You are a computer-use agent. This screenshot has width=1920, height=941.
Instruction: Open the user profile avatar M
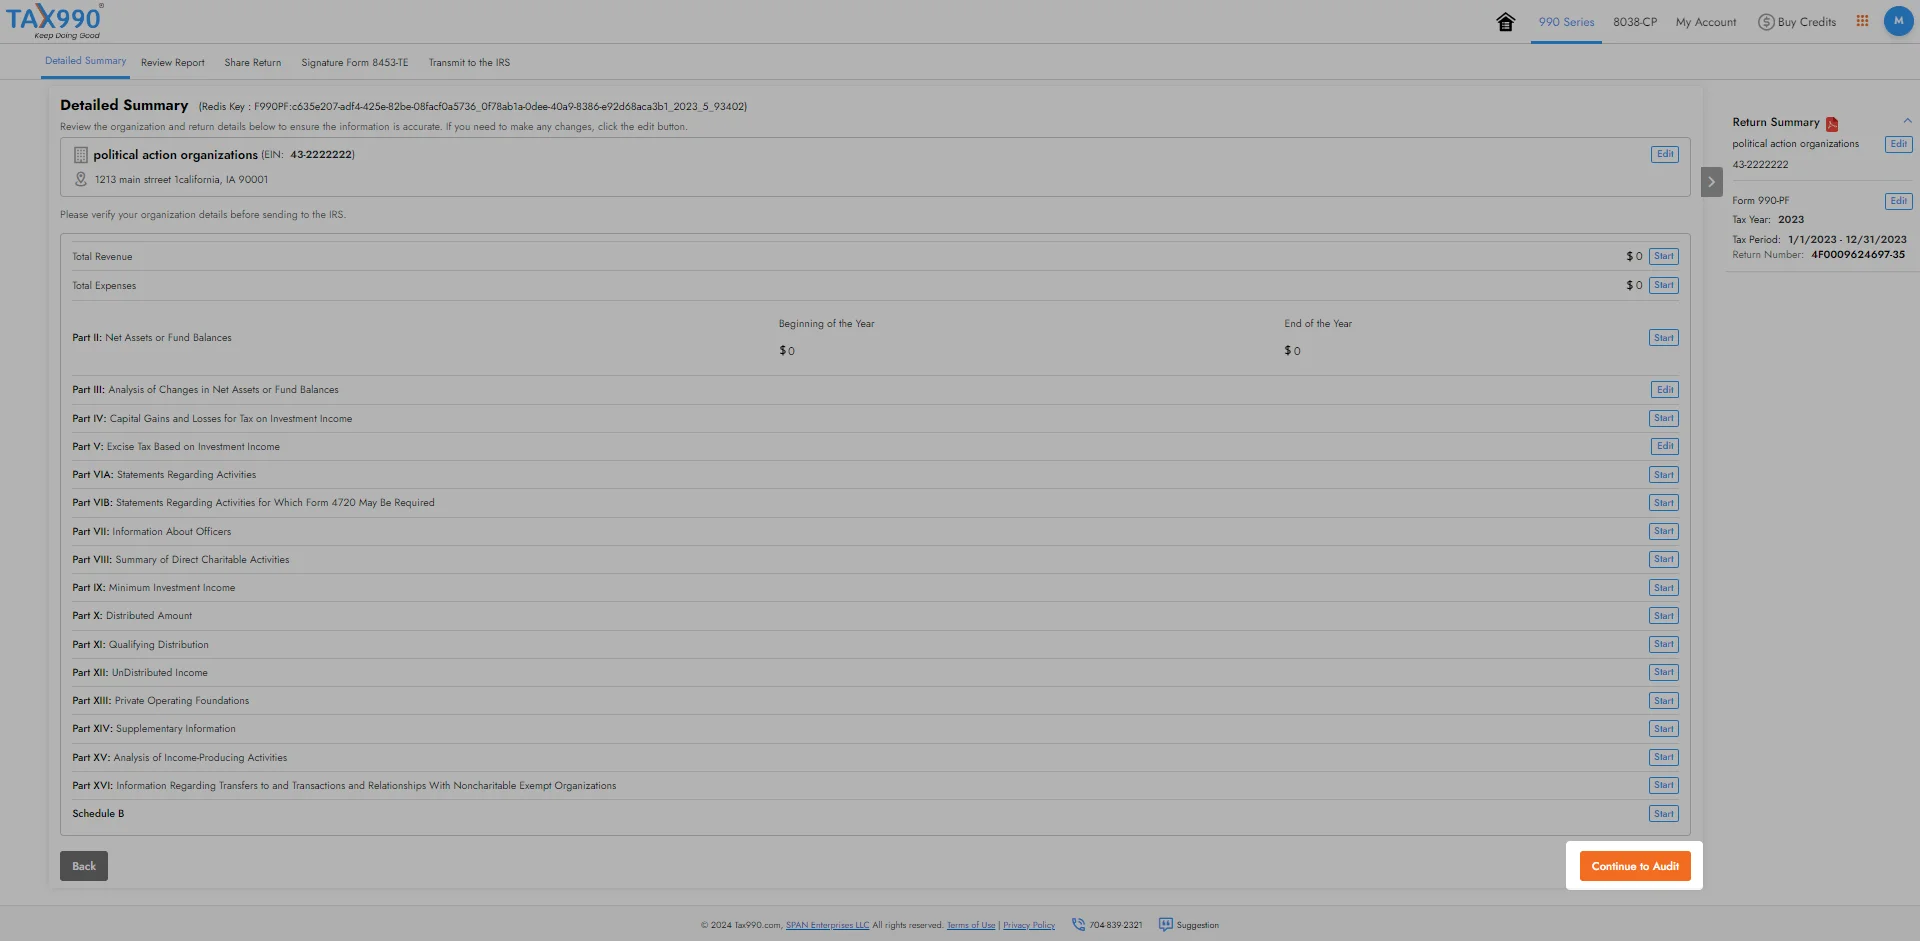pos(1898,21)
